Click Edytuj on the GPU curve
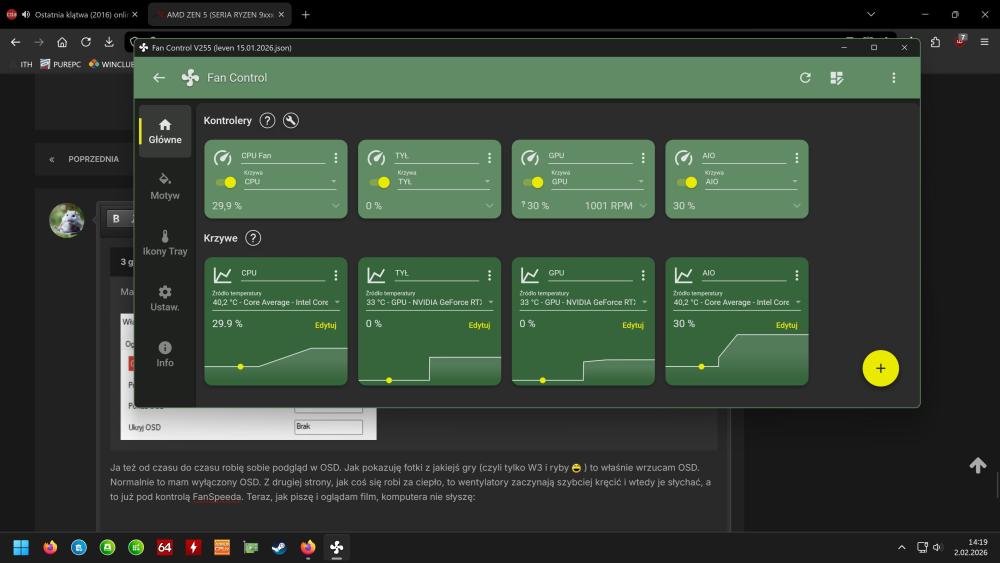 633,325
